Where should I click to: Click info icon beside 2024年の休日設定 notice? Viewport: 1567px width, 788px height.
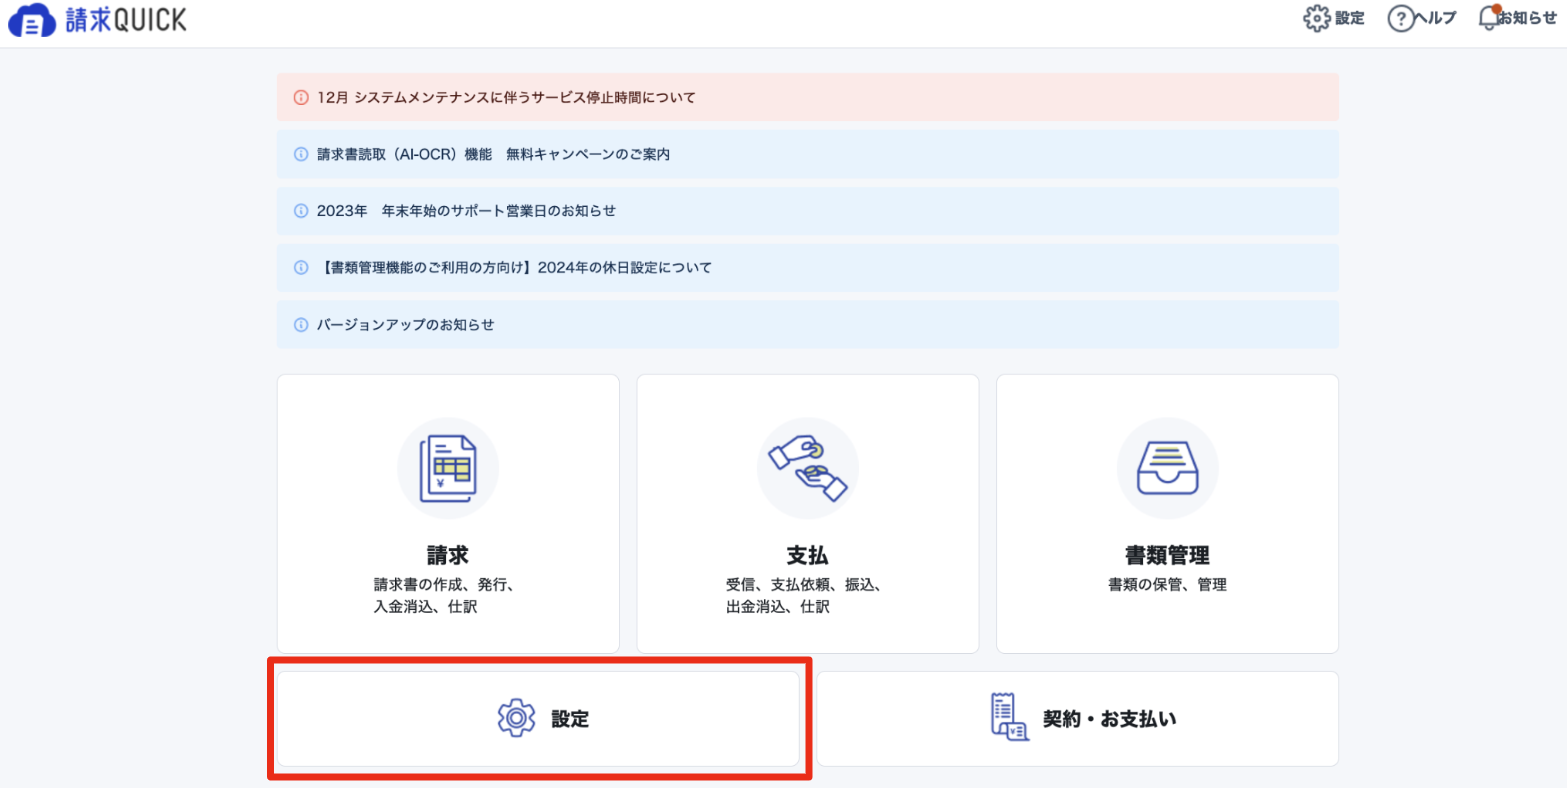point(301,268)
